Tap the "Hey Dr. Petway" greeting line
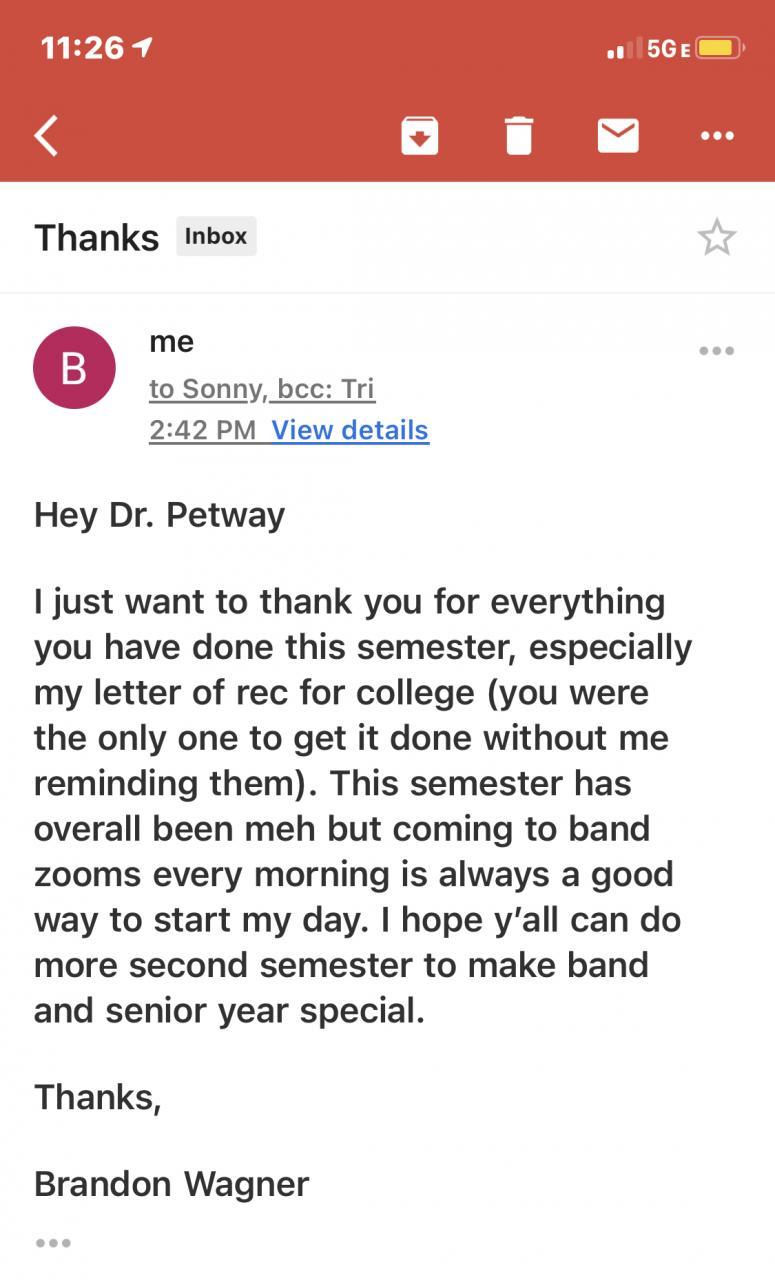775x1280 pixels. click(x=160, y=515)
